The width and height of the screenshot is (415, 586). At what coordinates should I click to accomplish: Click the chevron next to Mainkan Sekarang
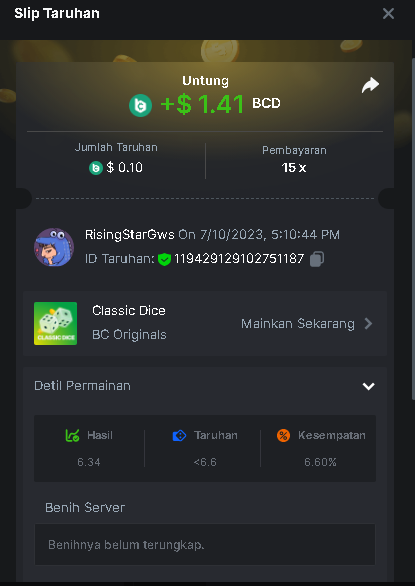tap(368, 324)
